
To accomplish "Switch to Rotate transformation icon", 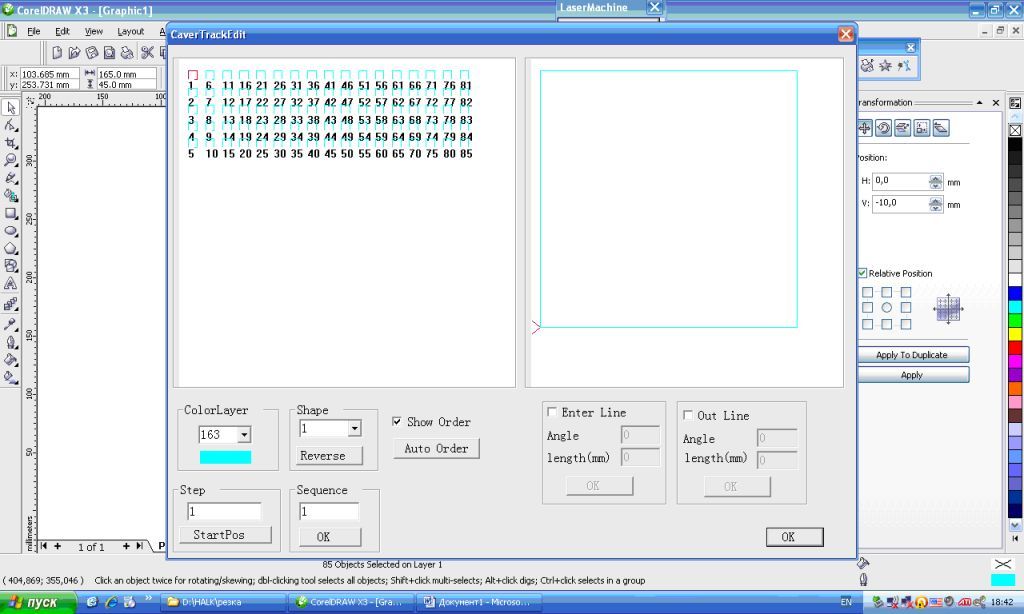I will pos(883,128).
